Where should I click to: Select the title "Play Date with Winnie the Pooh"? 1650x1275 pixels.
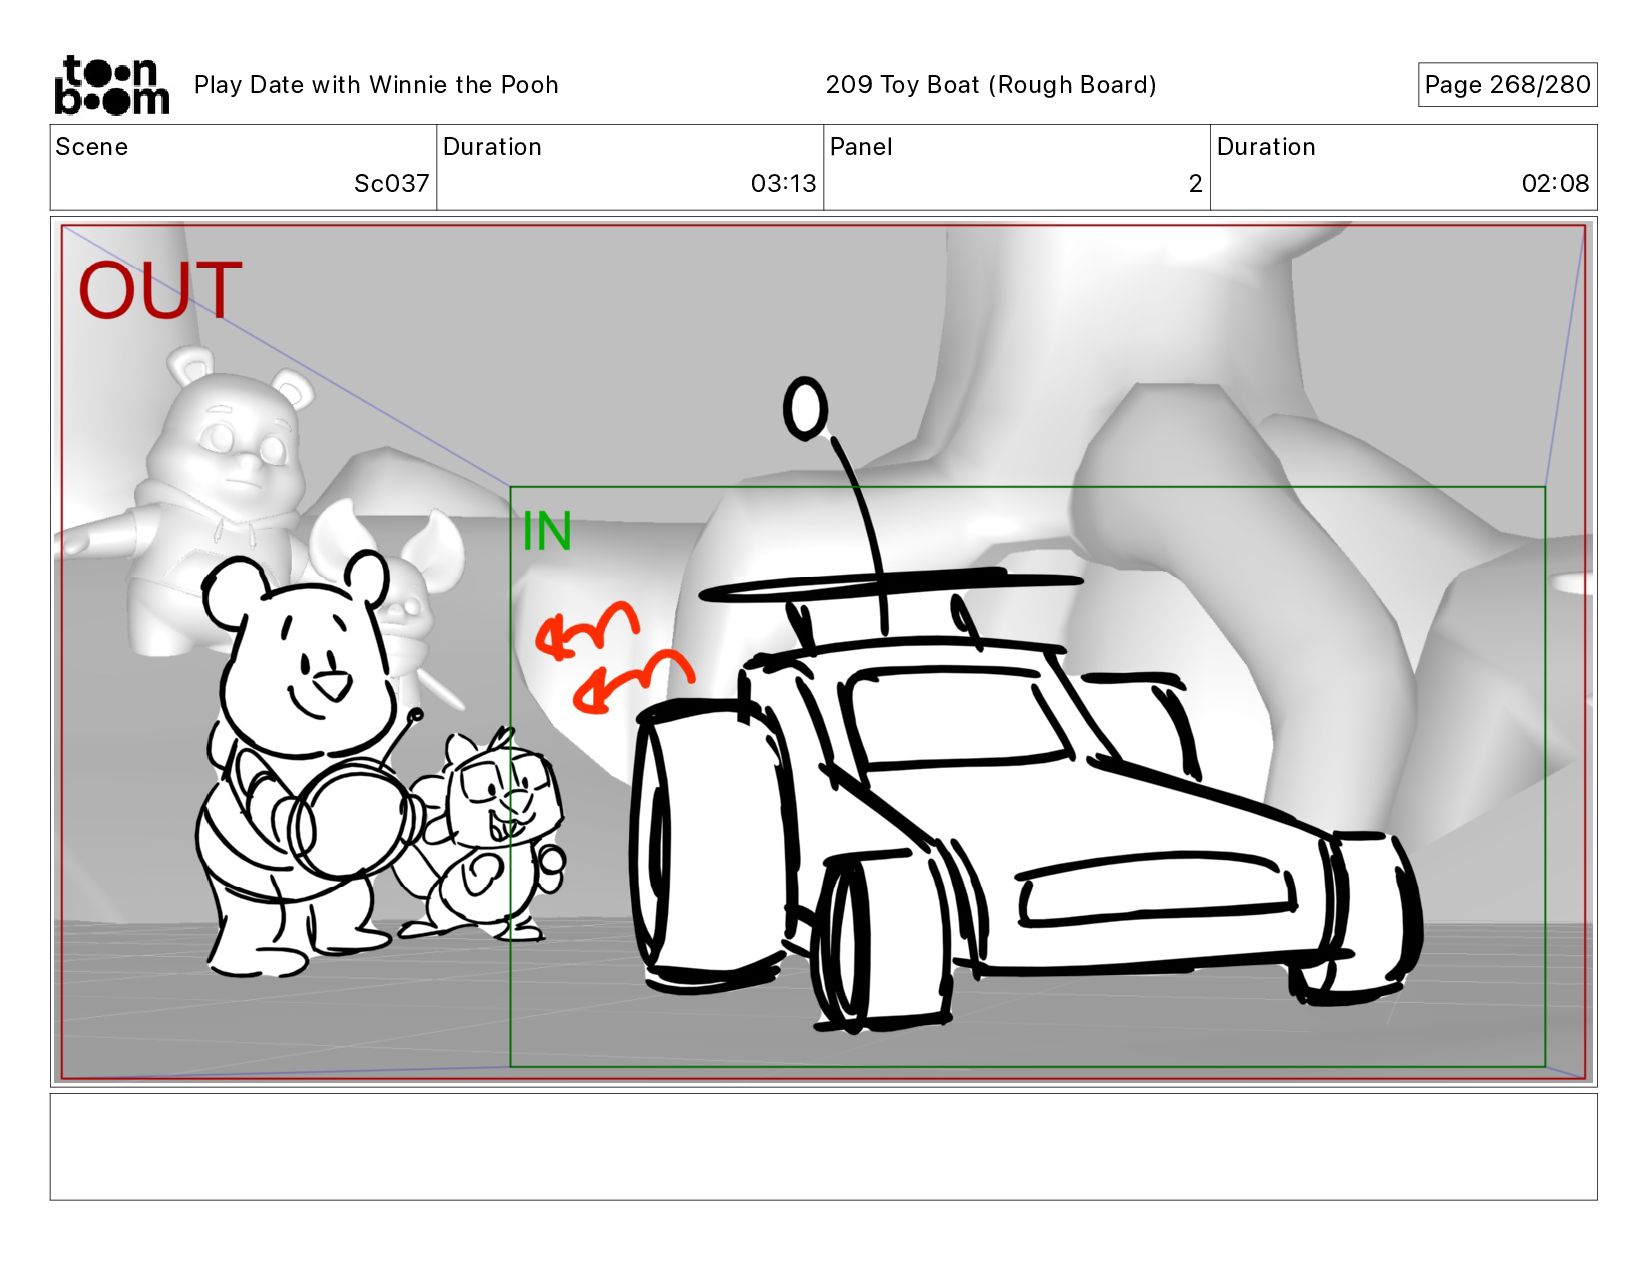(x=376, y=85)
